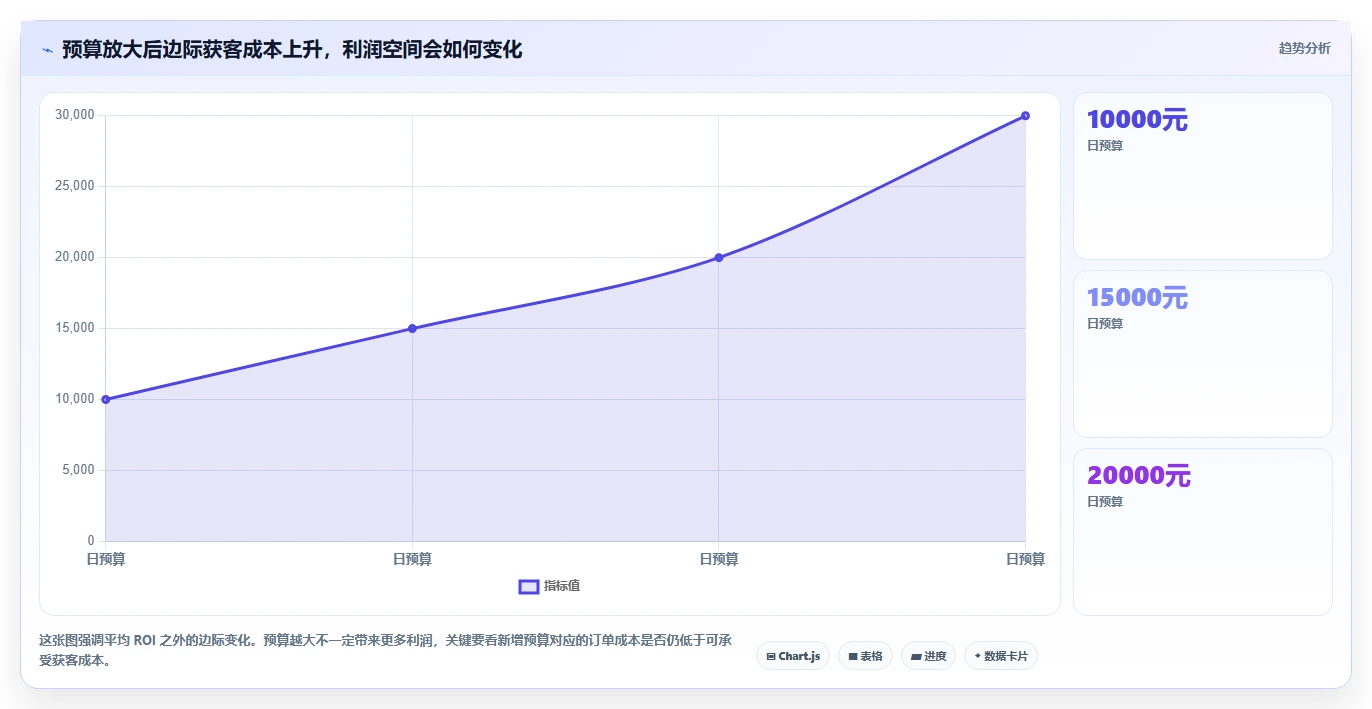The image size is (1372, 709).
Task: Toggle the 指标值 legend swatch
Action: (529, 586)
